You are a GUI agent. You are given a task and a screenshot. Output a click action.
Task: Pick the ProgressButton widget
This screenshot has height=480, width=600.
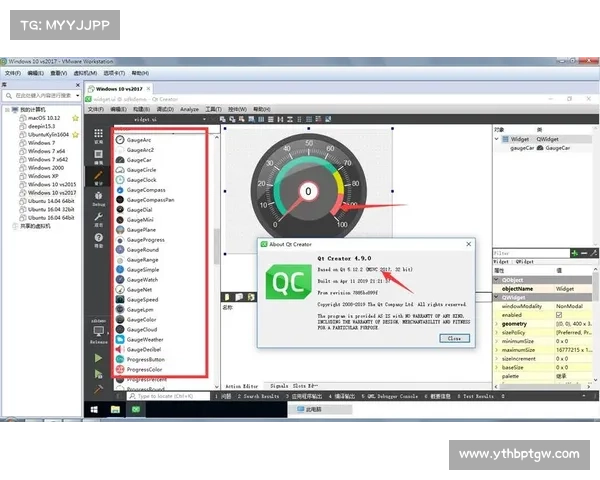tap(145, 359)
